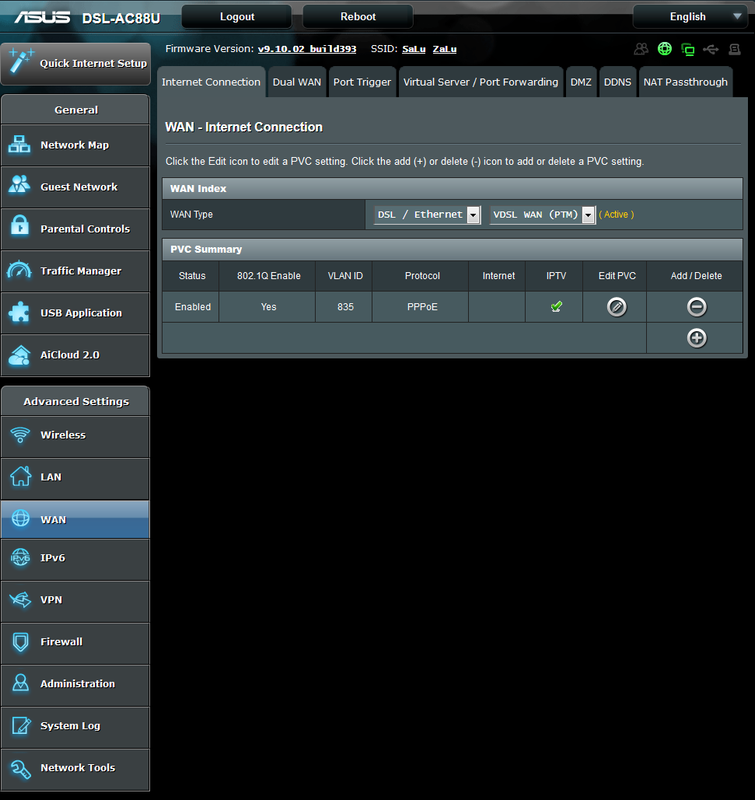Click the USB status icon
This screenshot has width=755, height=800.
coord(711,49)
